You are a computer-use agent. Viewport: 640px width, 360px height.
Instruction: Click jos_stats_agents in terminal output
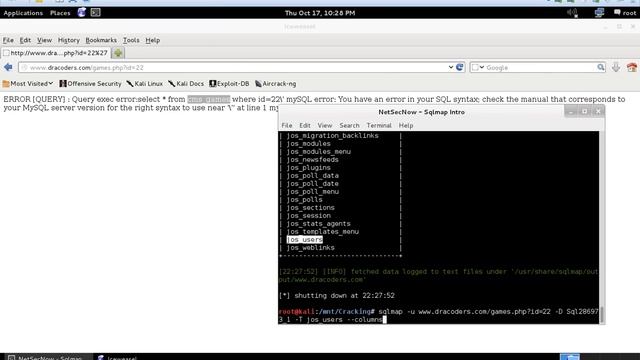click(318, 224)
